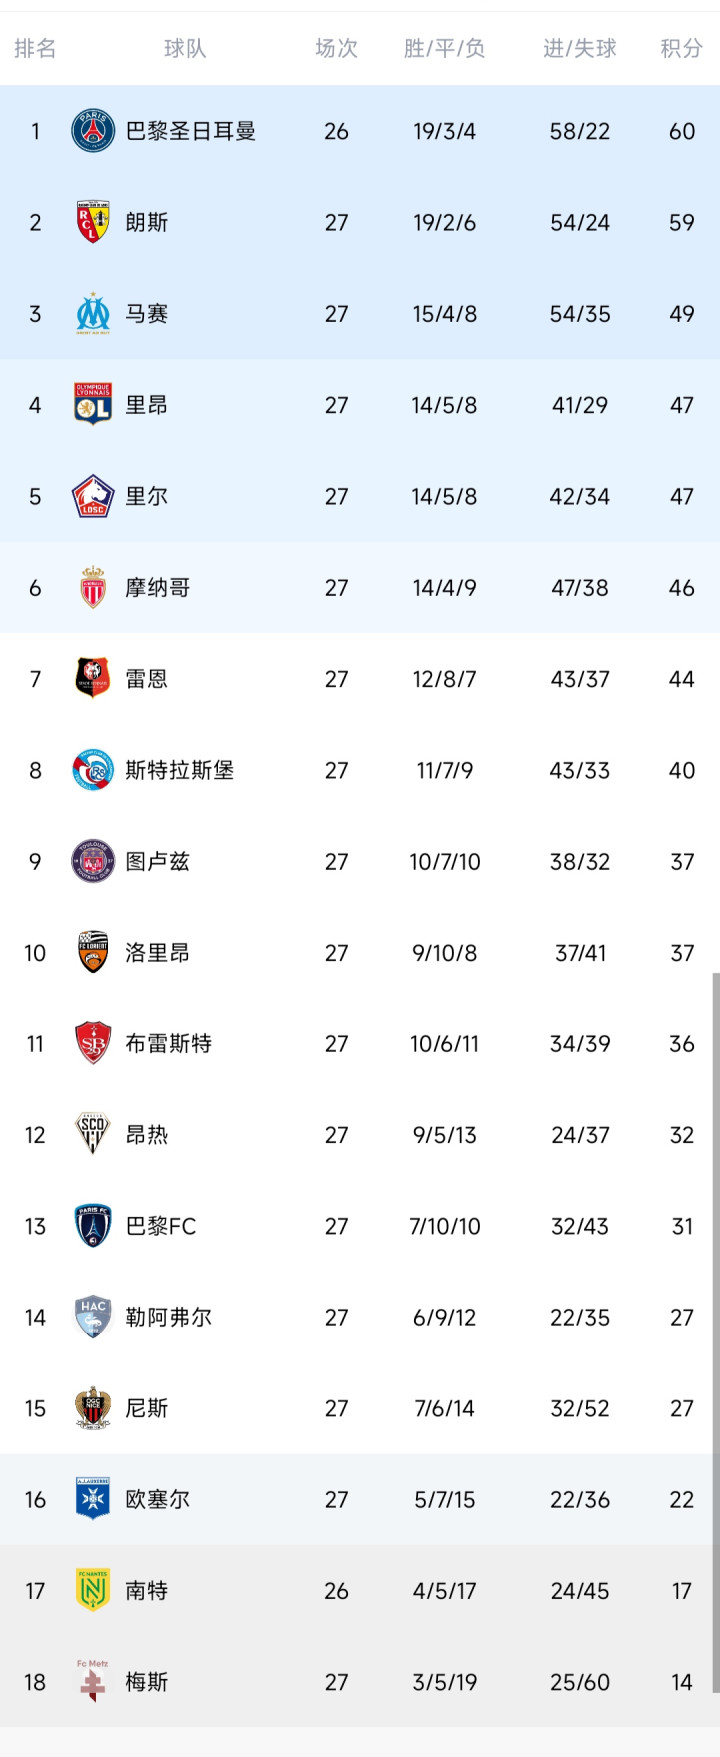Open the FC Nantes yellow badge
Screen dimensions: 720x1757
click(93, 1590)
